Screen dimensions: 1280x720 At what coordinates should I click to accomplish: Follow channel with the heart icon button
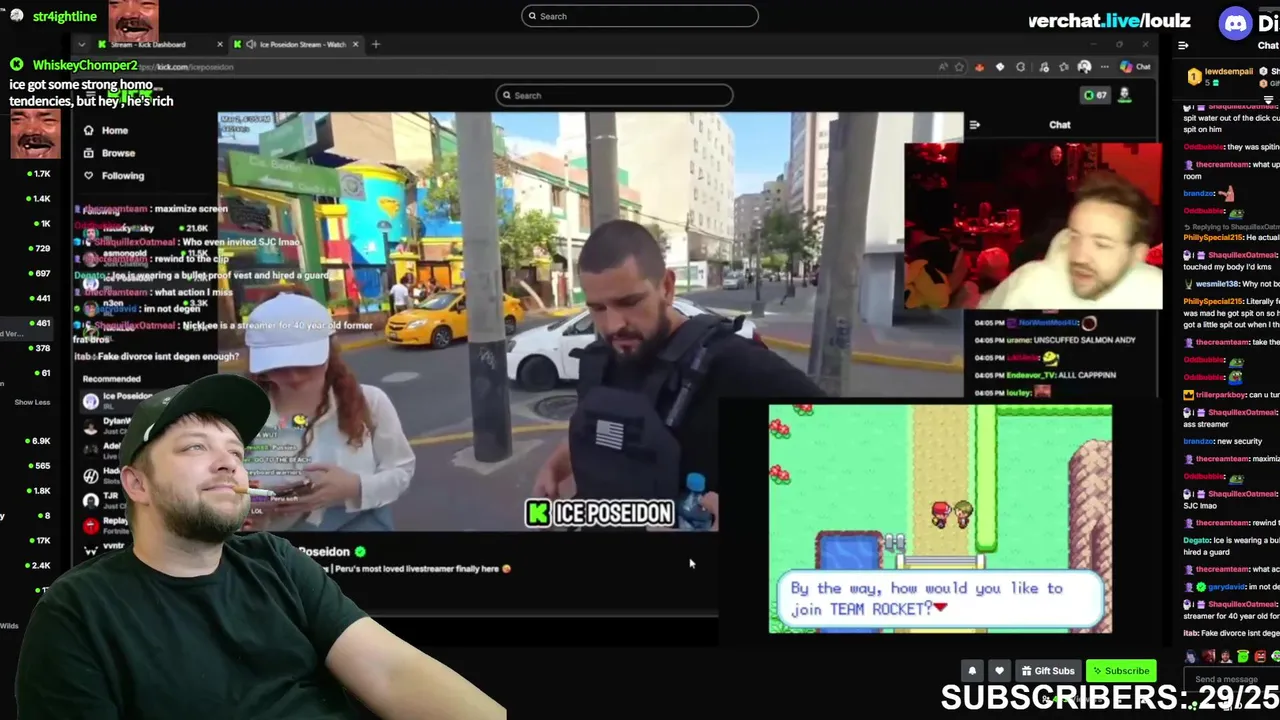(x=999, y=671)
